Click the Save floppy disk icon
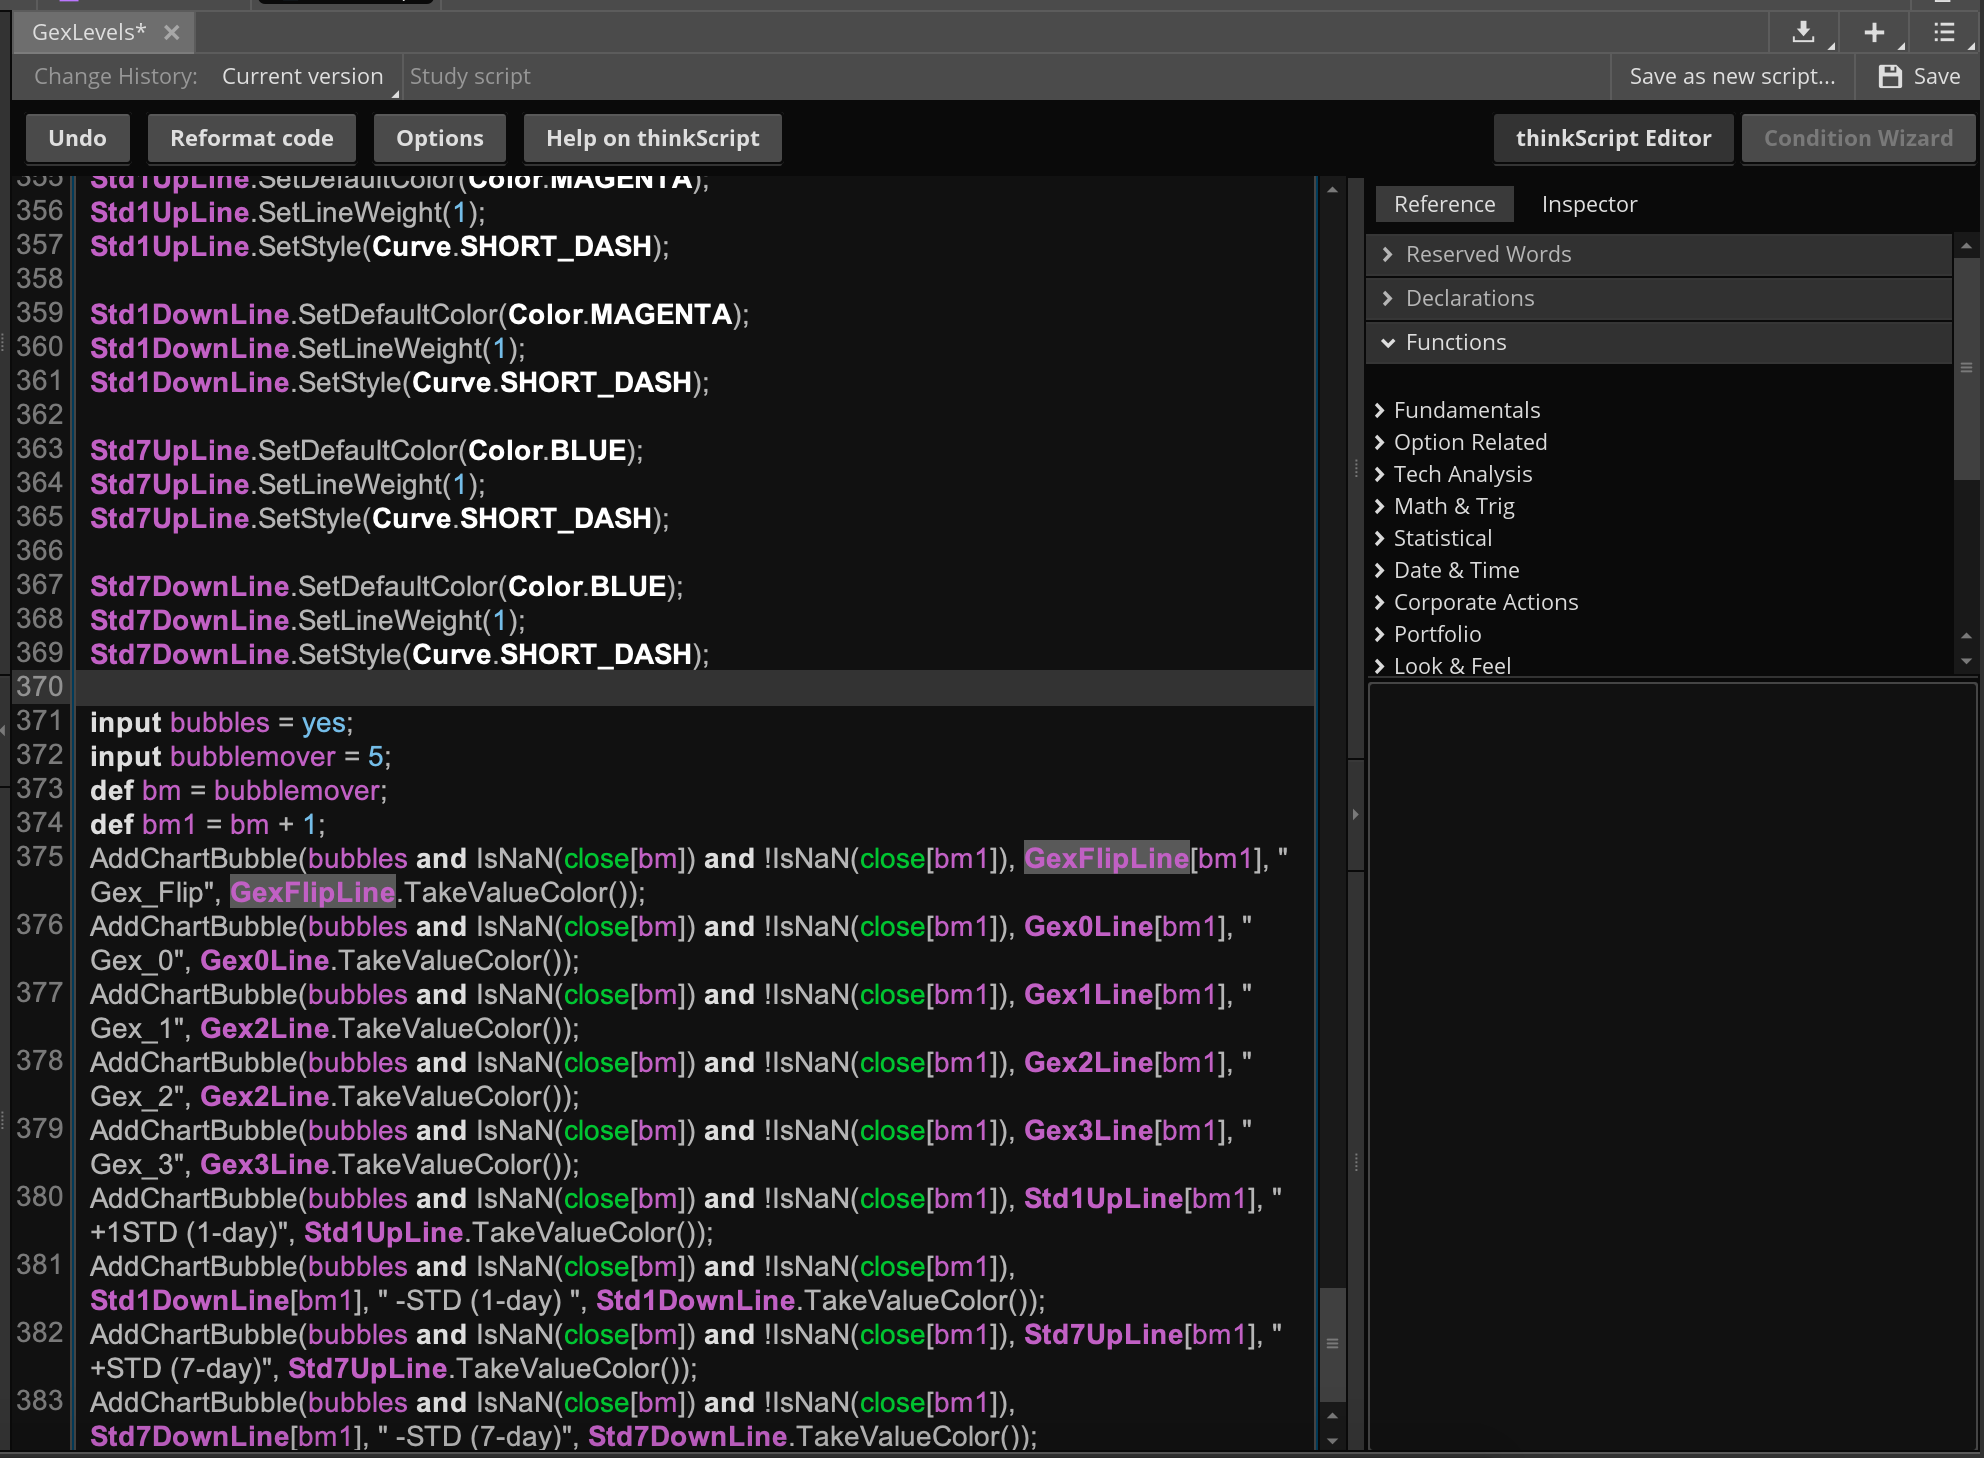 (1890, 76)
